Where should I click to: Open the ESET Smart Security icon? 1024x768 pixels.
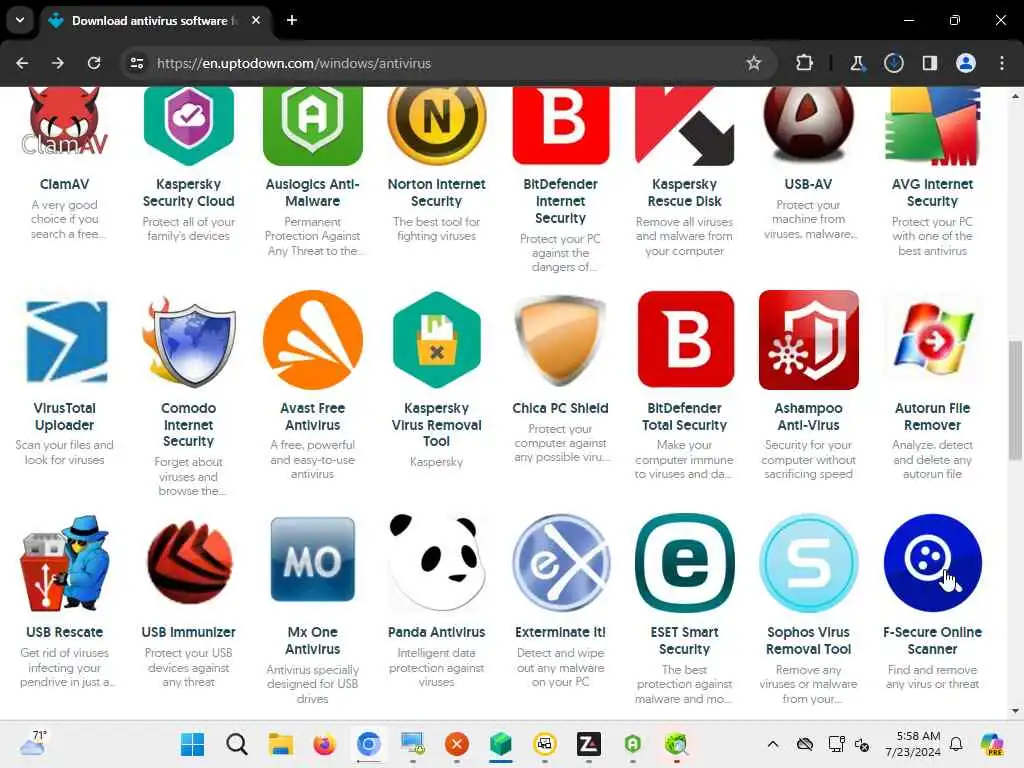pyautogui.click(x=684, y=563)
